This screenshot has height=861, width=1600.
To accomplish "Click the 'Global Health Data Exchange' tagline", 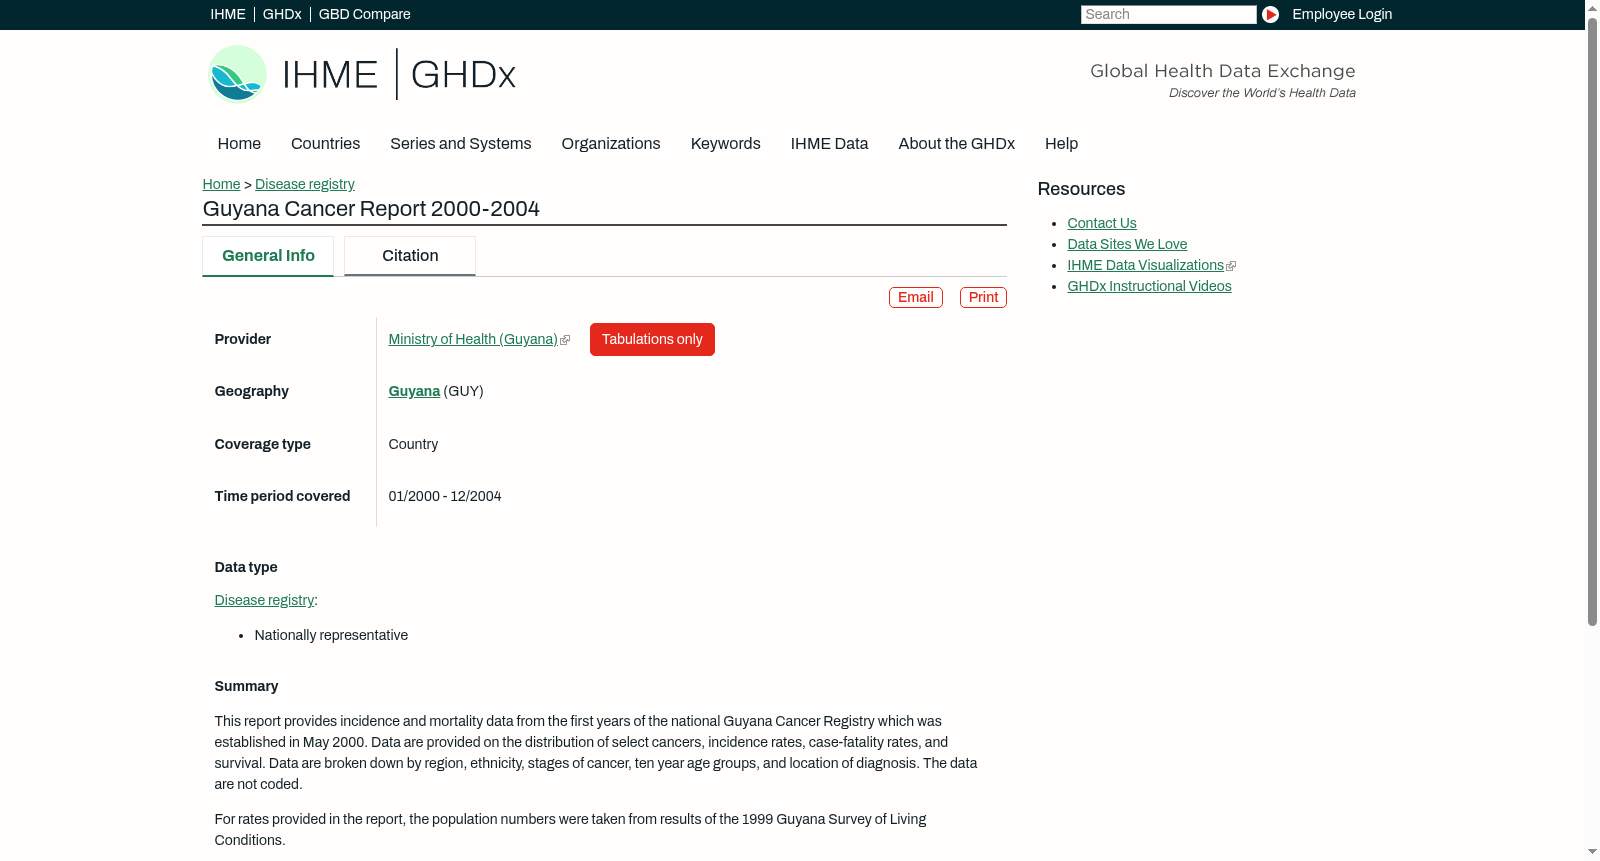I will pyautogui.click(x=1222, y=71).
